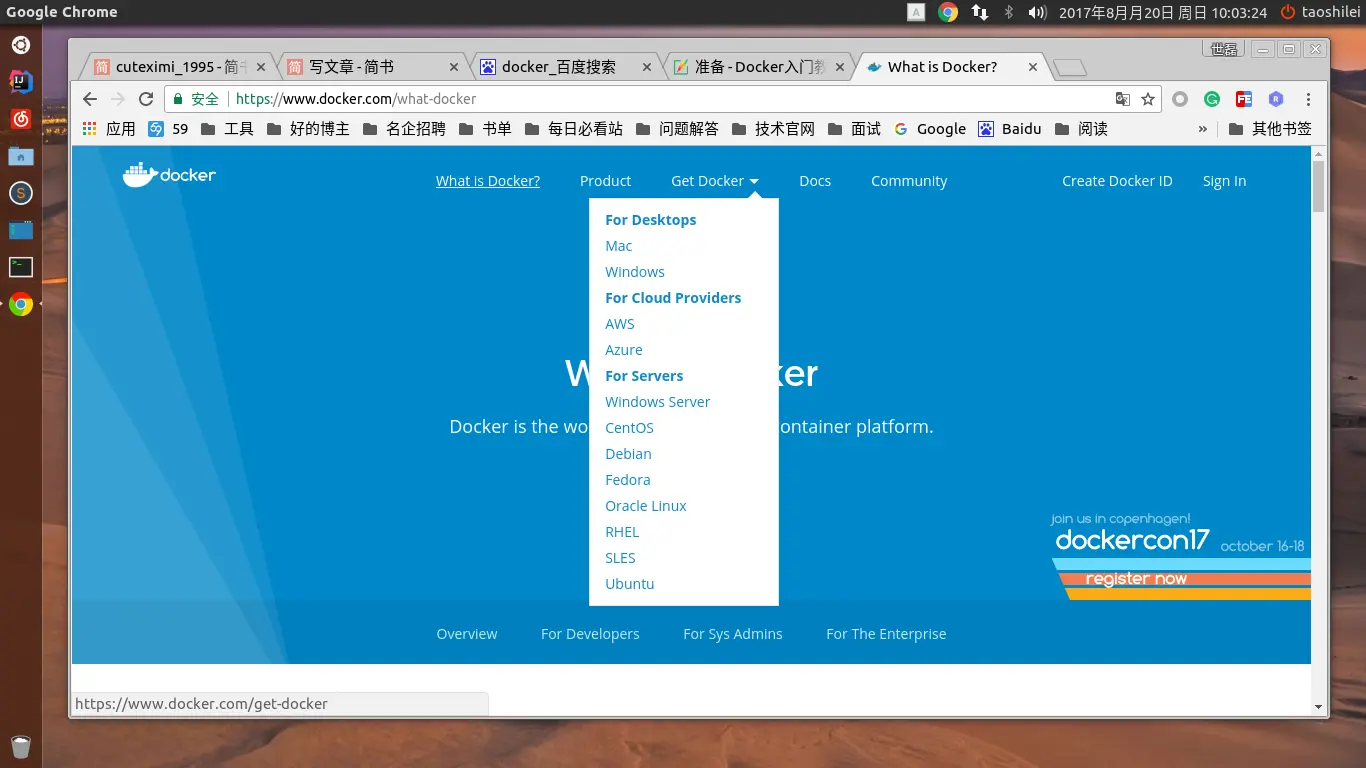Reload the page with the refresh icon

pyautogui.click(x=146, y=99)
